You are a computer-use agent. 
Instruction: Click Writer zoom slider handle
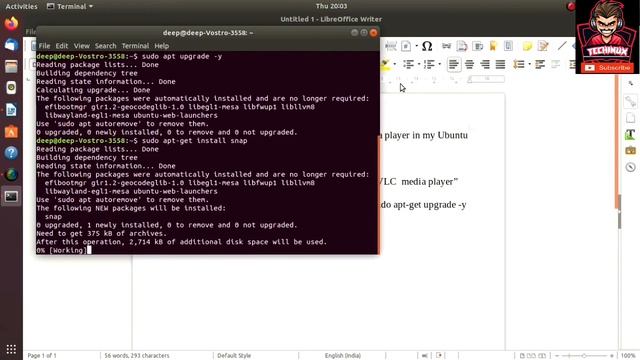point(584,356)
